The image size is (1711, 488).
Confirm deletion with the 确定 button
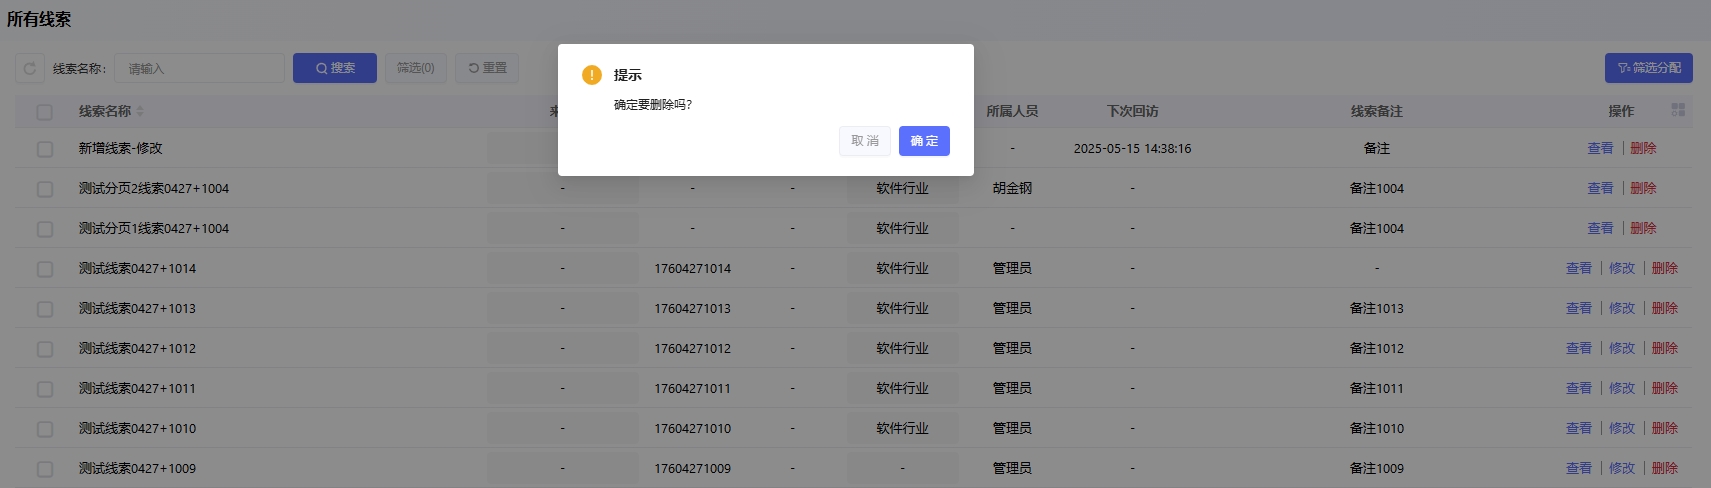924,141
